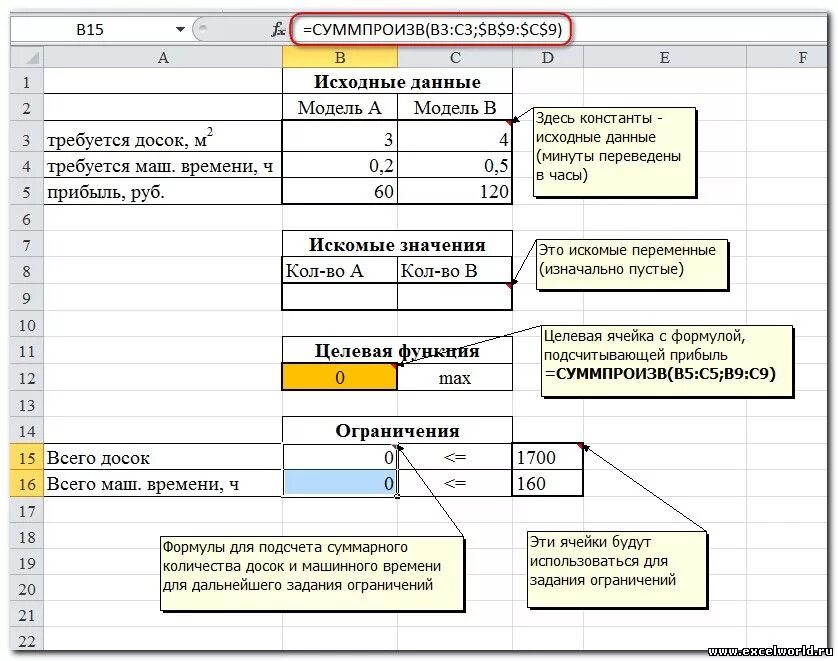The width and height of the screenshot is (838, 661).
Task: Click the 'Кол-во А' cell
Action: coord(340,271)
